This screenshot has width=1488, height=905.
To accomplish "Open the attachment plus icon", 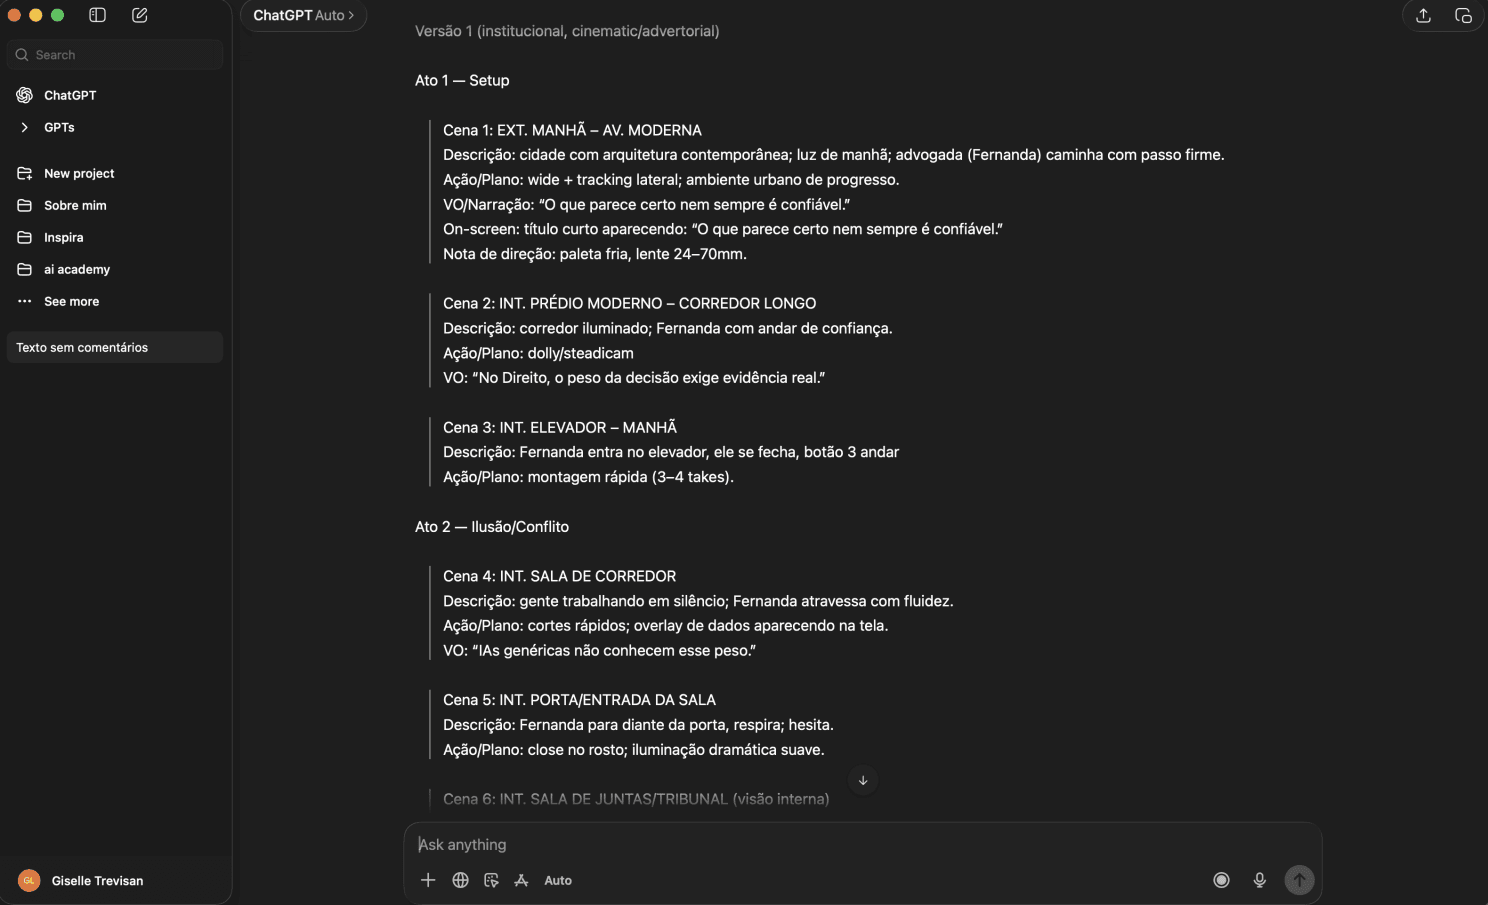I will [428, 880].
